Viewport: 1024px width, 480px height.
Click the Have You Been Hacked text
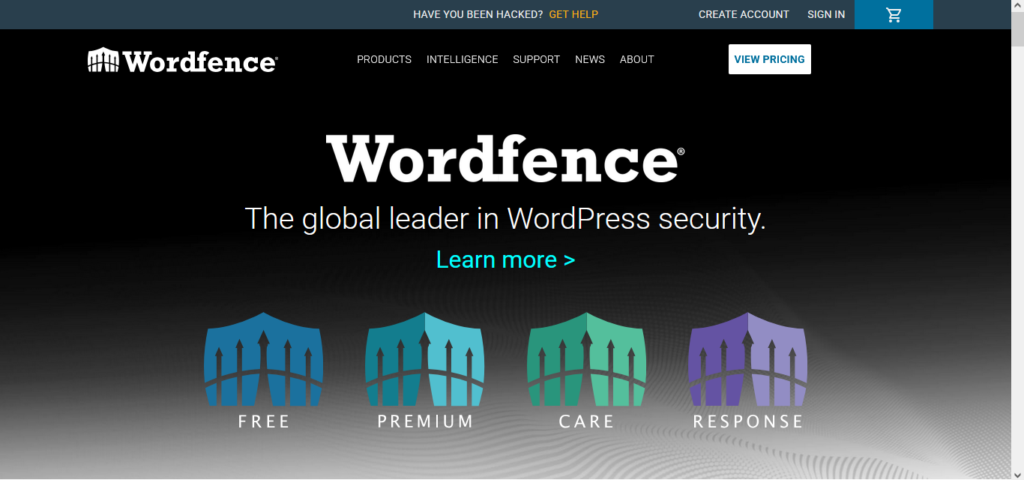(478, 14)
